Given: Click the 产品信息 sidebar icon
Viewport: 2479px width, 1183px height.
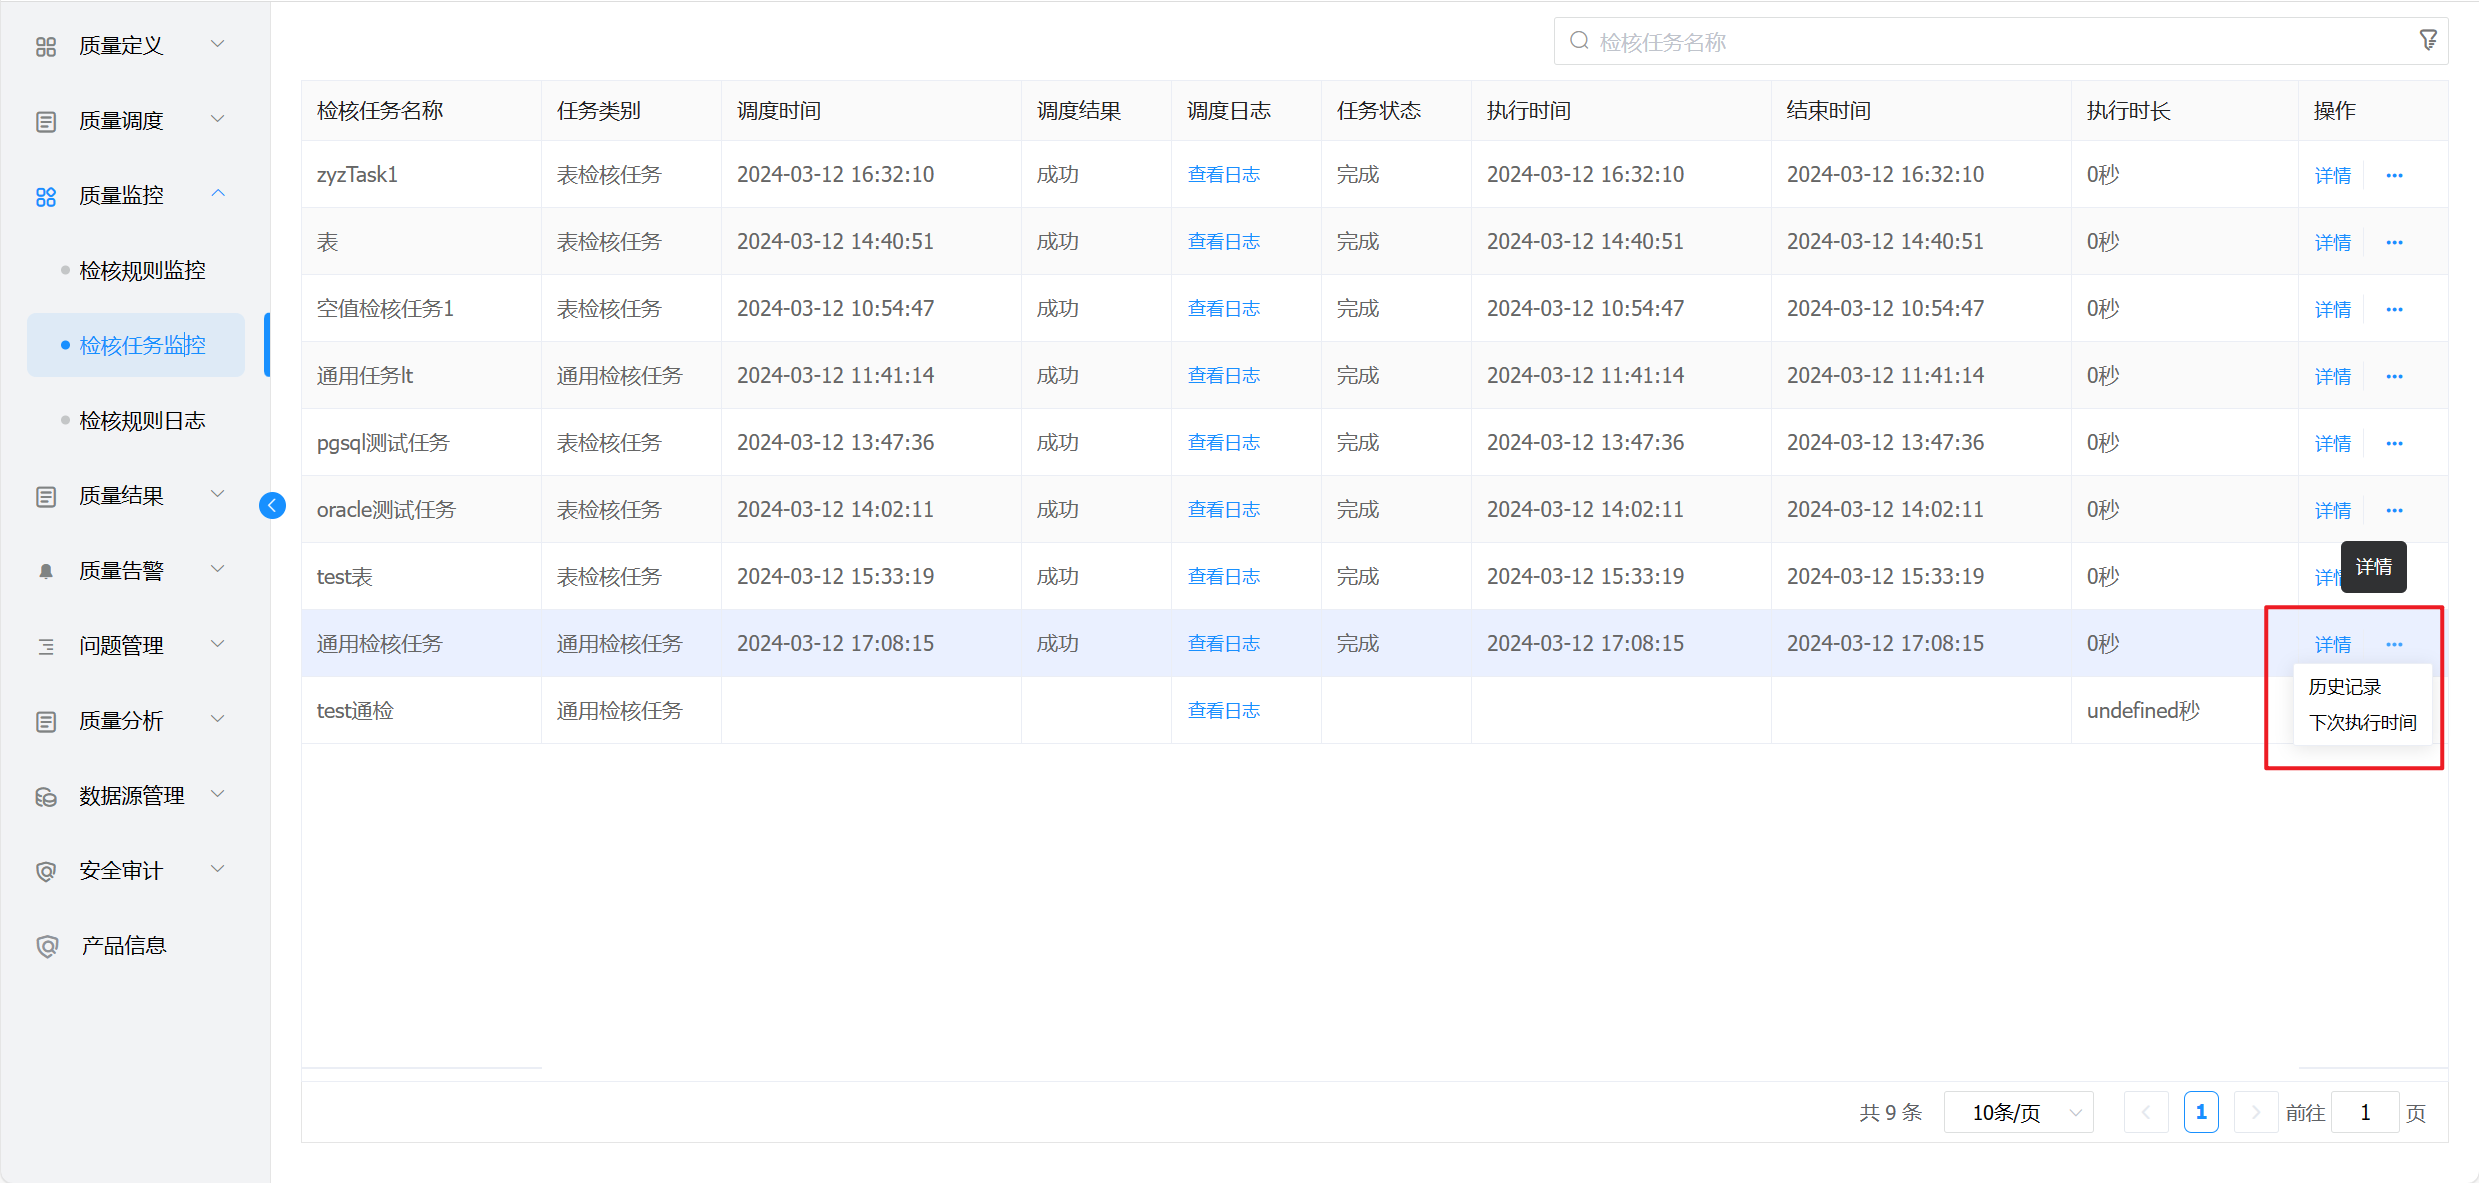Looking at the screenshot, I should [46, 946].
